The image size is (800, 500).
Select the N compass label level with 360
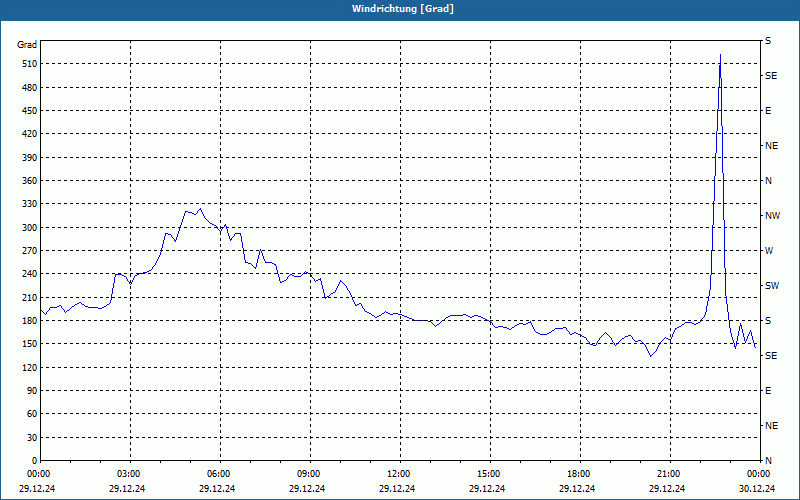(x=768, y=181)
